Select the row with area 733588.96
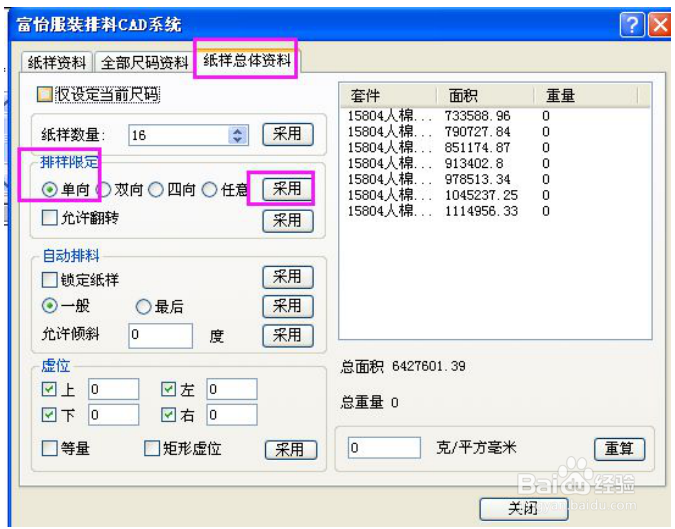Screen dimensions: 675x529 click(495, 116)
